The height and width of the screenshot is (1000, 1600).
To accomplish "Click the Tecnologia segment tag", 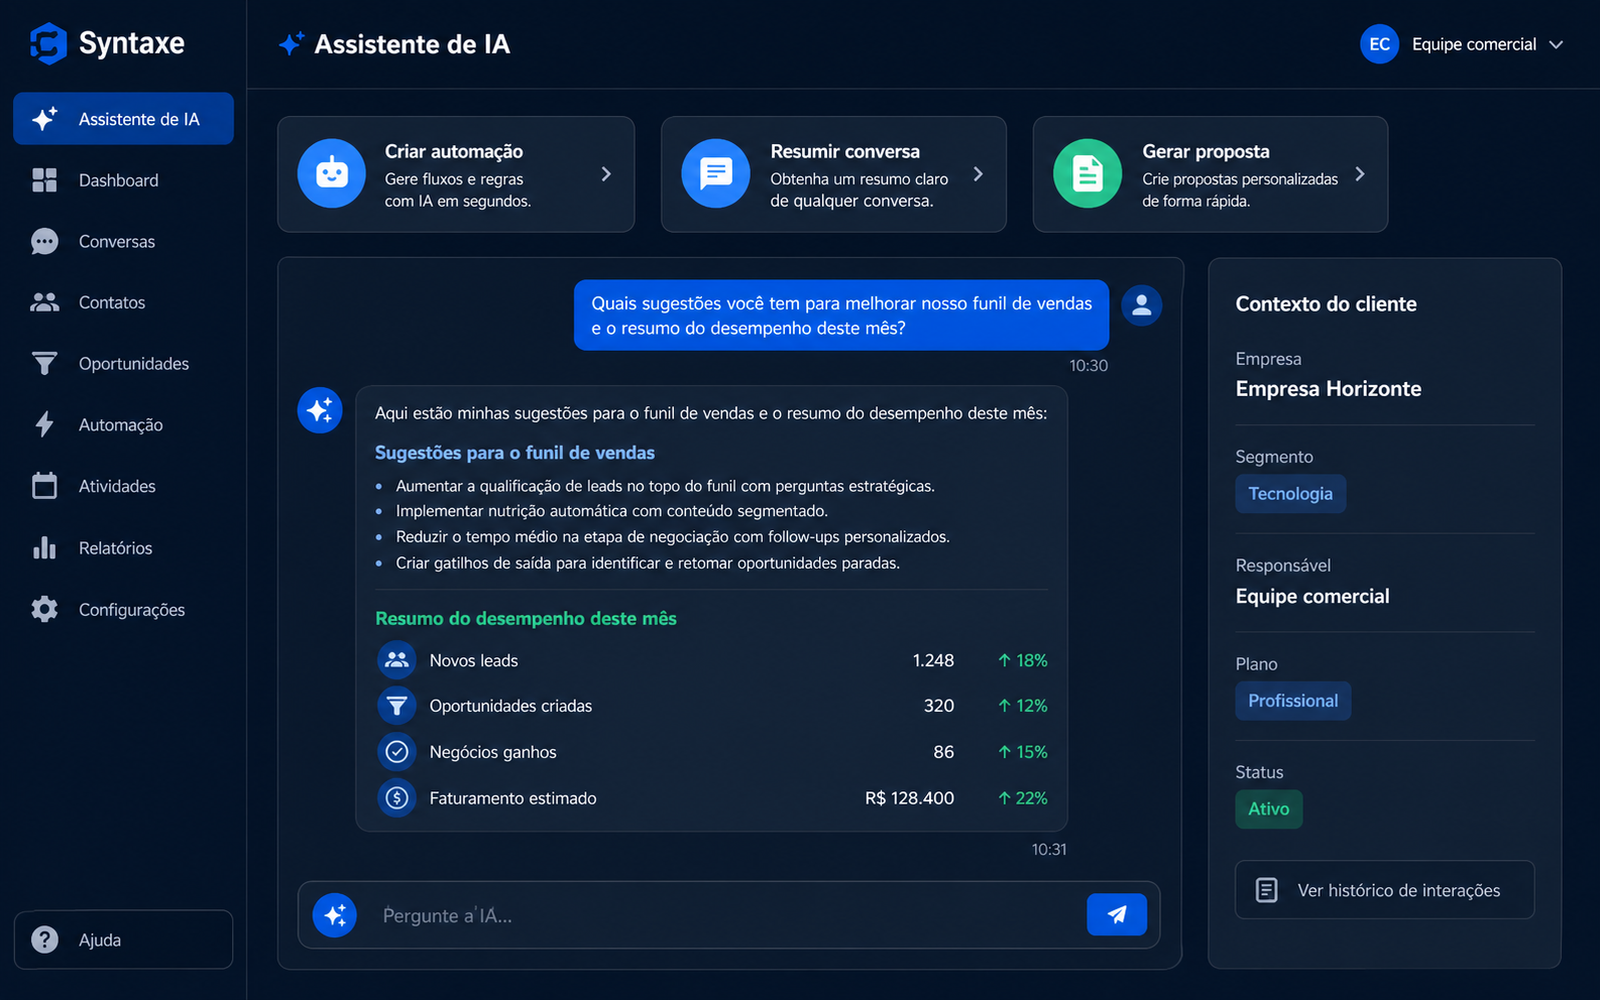I will (x=1290, y=494).
